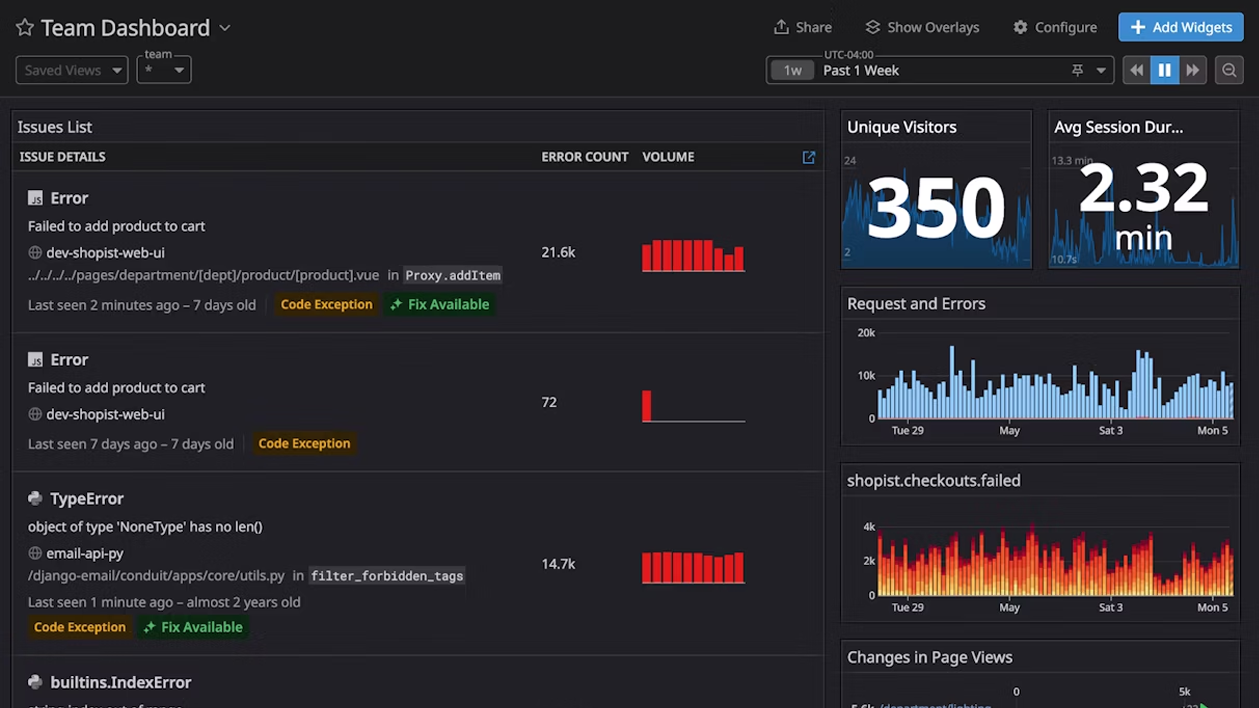Click the pin icon in time selector
The height and width of the screenshot is (708, 1259).
pyautogui.click(x=1077, y=70)
